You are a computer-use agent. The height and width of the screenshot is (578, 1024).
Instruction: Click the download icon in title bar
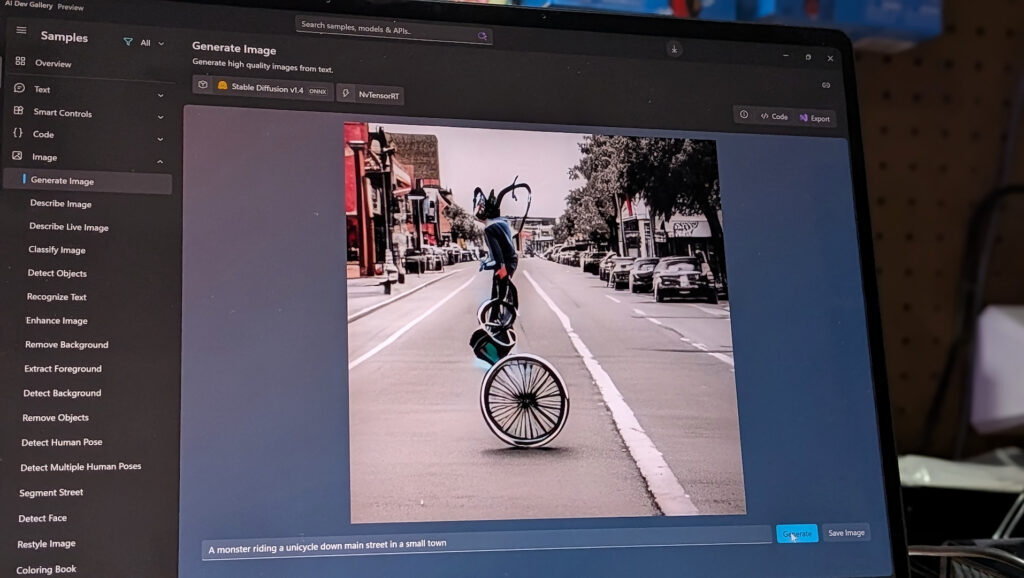[675, 49]
